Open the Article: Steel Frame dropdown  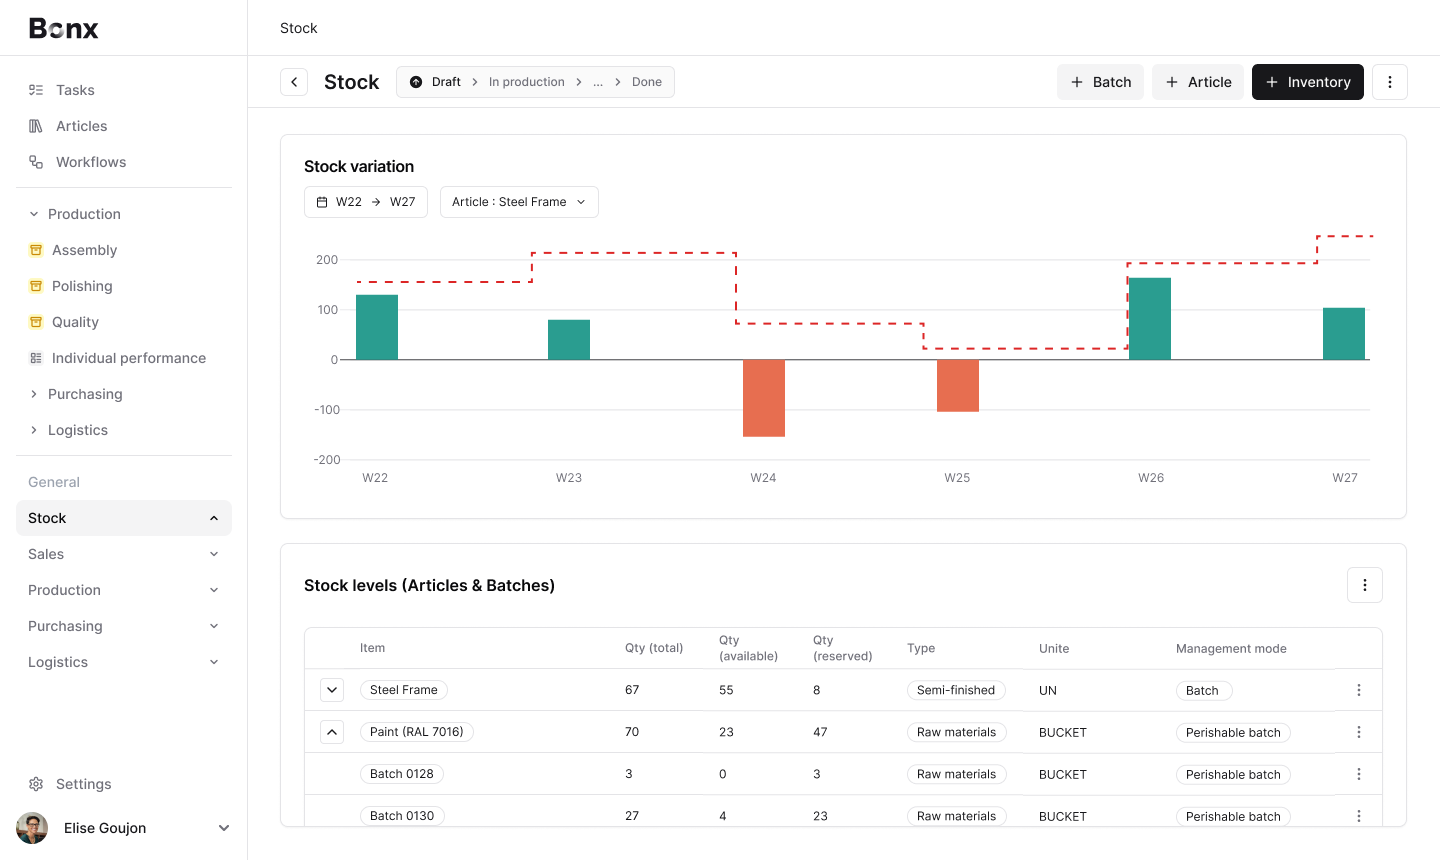pos(519,202)
